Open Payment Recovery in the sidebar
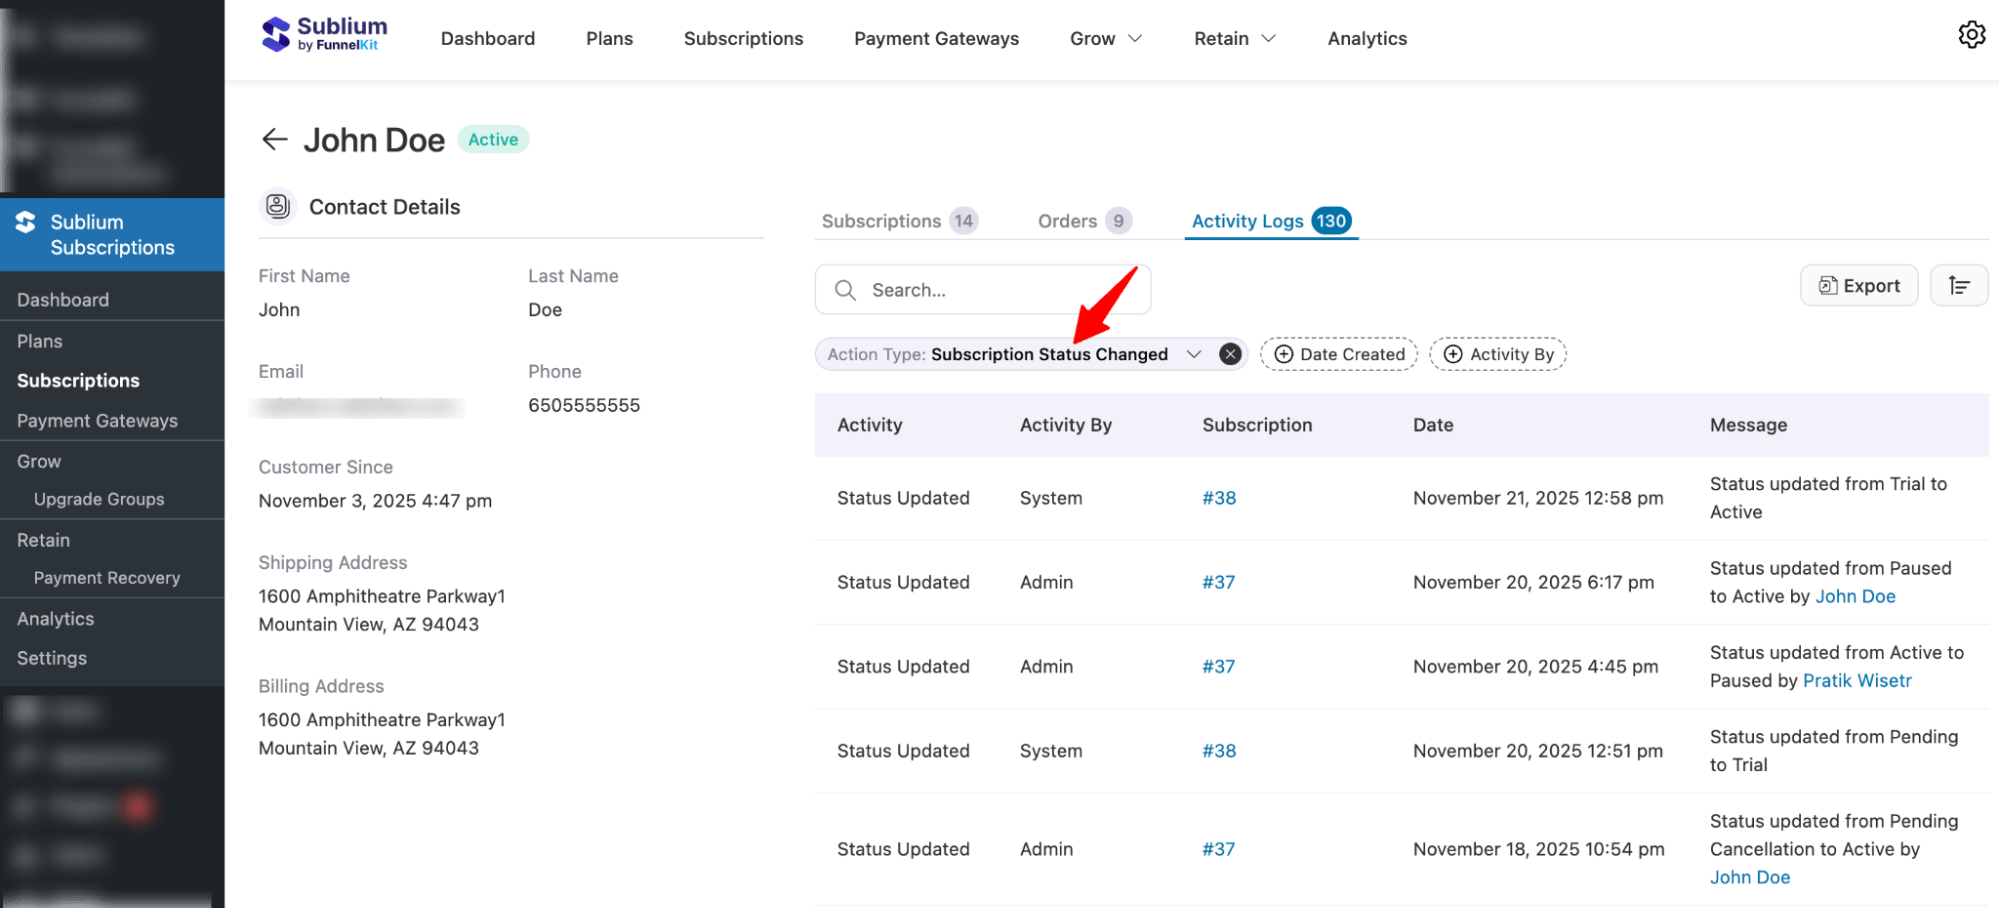This screenshot has width=1999, height=908. [106, 577]
